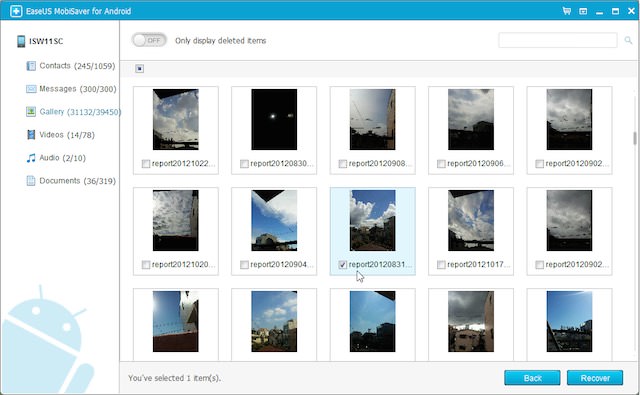
Task: Click the report20120904 file name
Action: [x=282, y=265]
